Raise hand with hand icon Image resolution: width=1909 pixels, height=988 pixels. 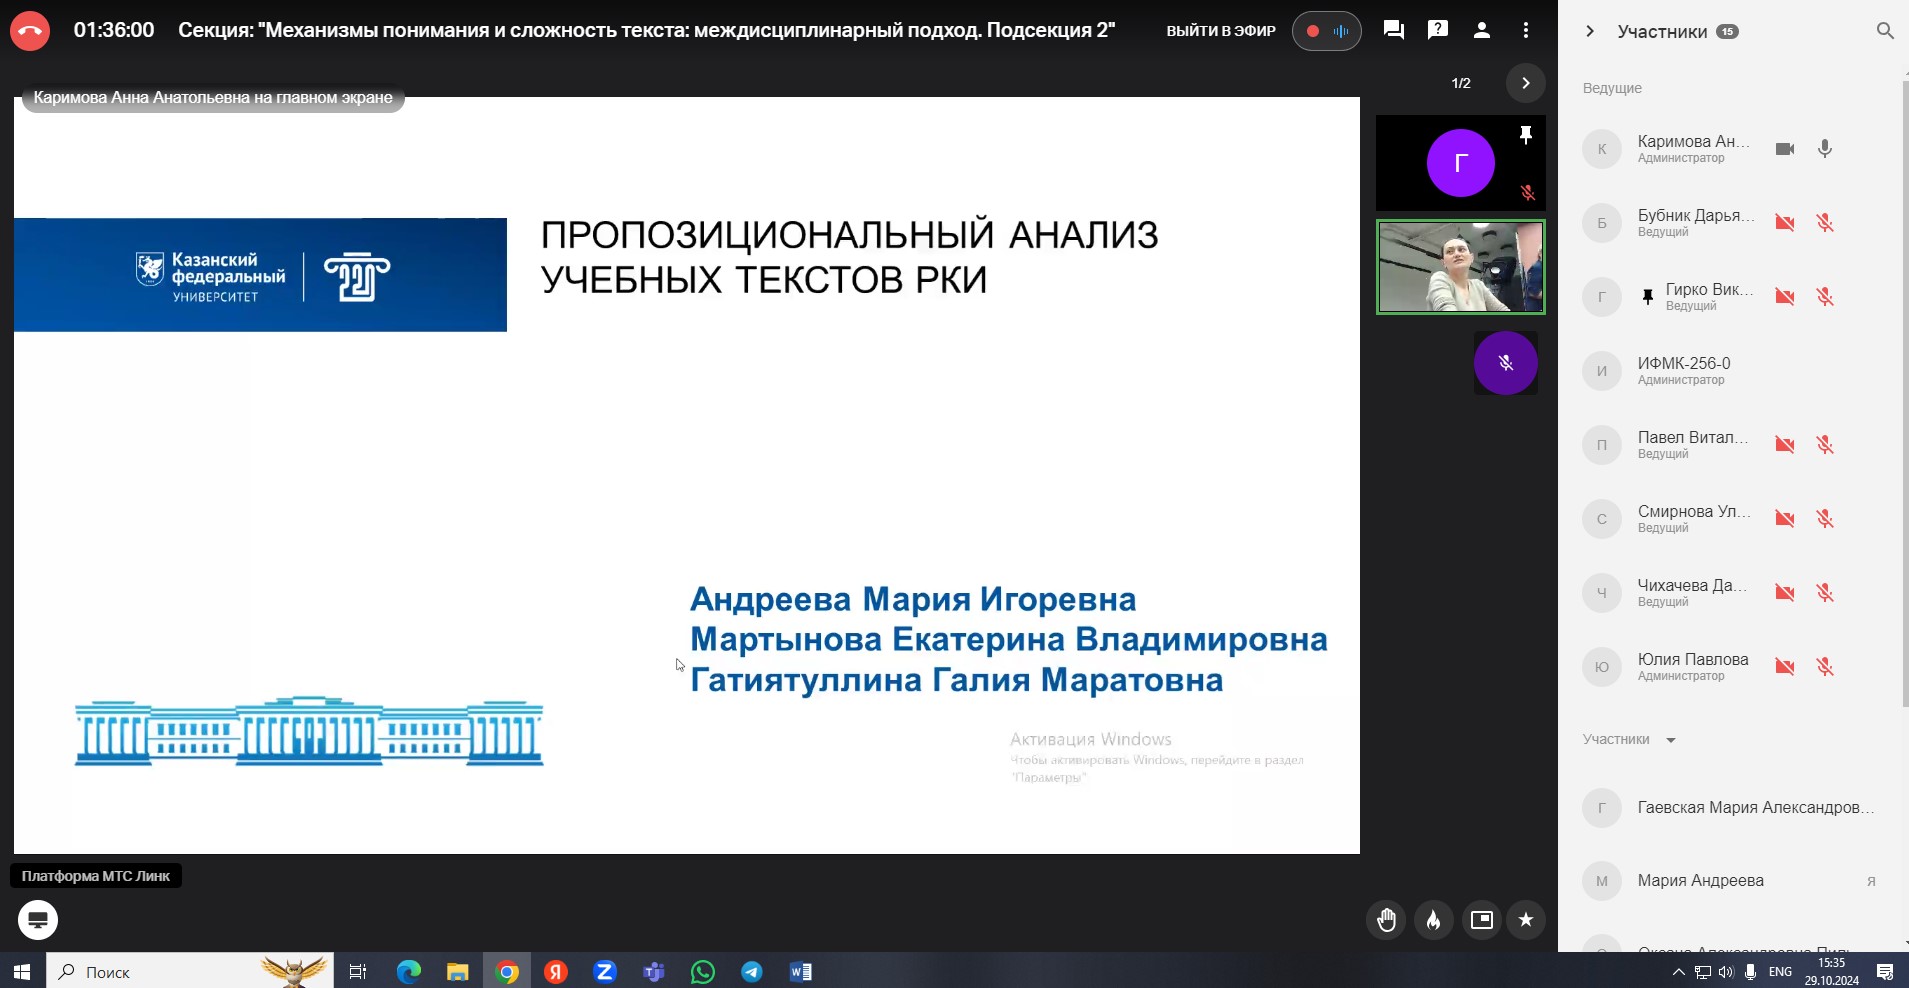pyautogui.click(x=1386, y=920)
